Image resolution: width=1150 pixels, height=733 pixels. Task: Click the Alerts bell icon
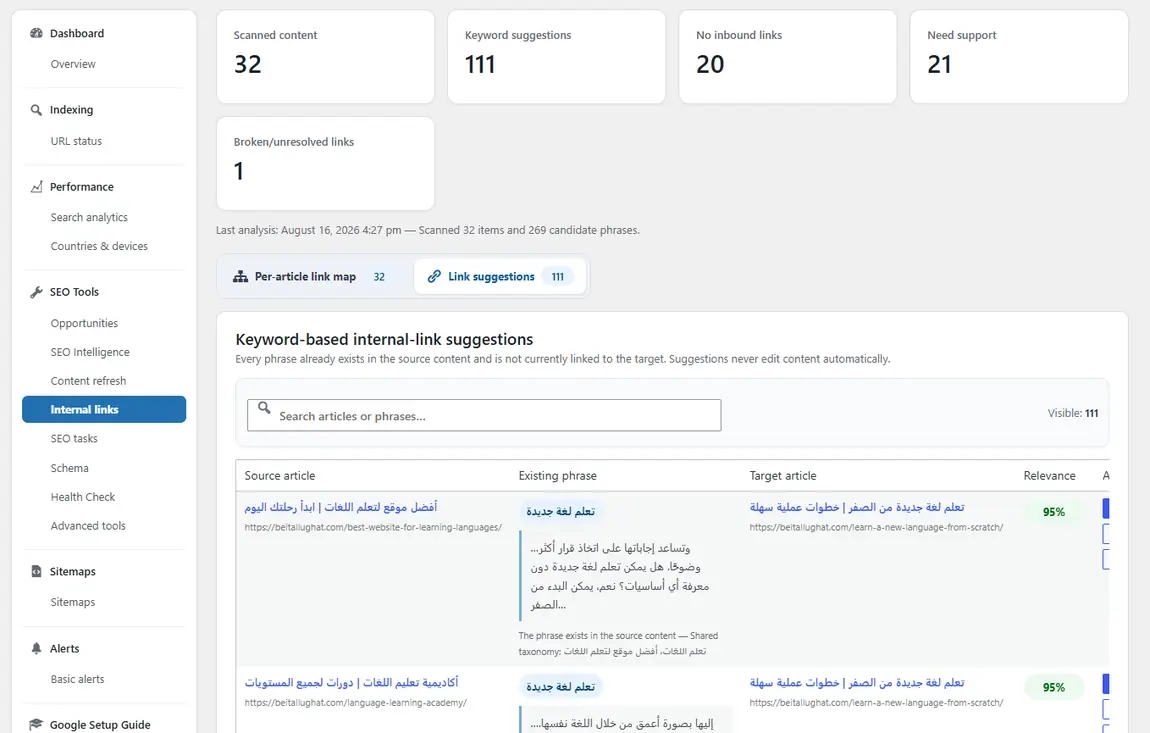coord(36,649)
